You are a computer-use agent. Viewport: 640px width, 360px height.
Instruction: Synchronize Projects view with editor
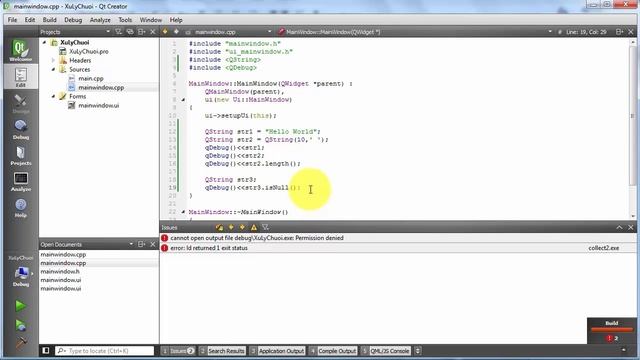pyautogui.click(x=130, y=32)
